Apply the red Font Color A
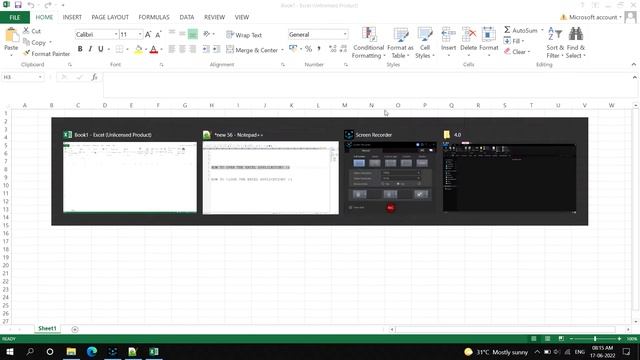640x360 pixels. pos(153,49)
